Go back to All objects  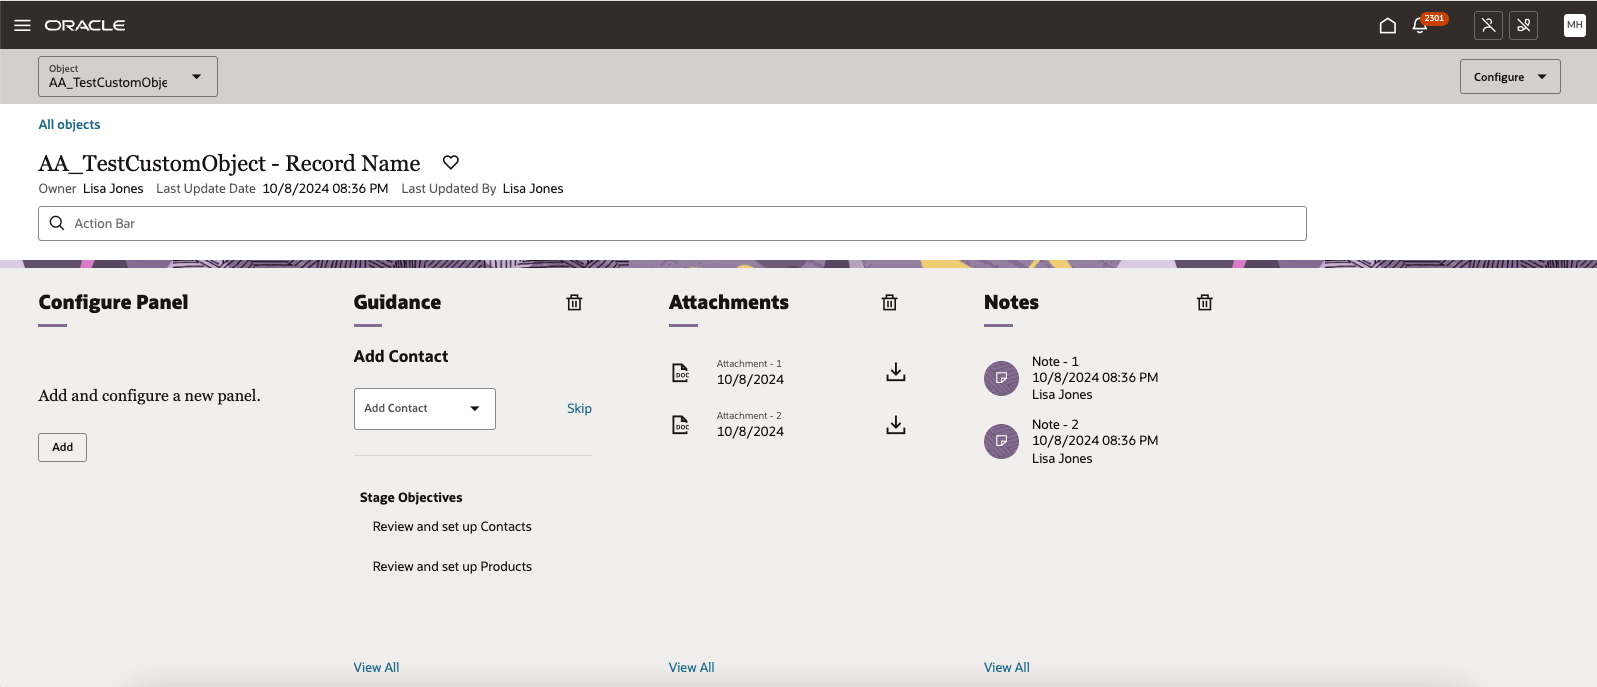[69, 124]
